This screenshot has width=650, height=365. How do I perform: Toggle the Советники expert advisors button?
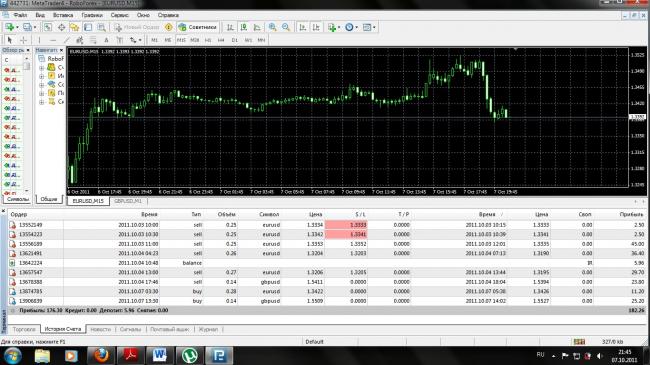click(x=198, y=27)
